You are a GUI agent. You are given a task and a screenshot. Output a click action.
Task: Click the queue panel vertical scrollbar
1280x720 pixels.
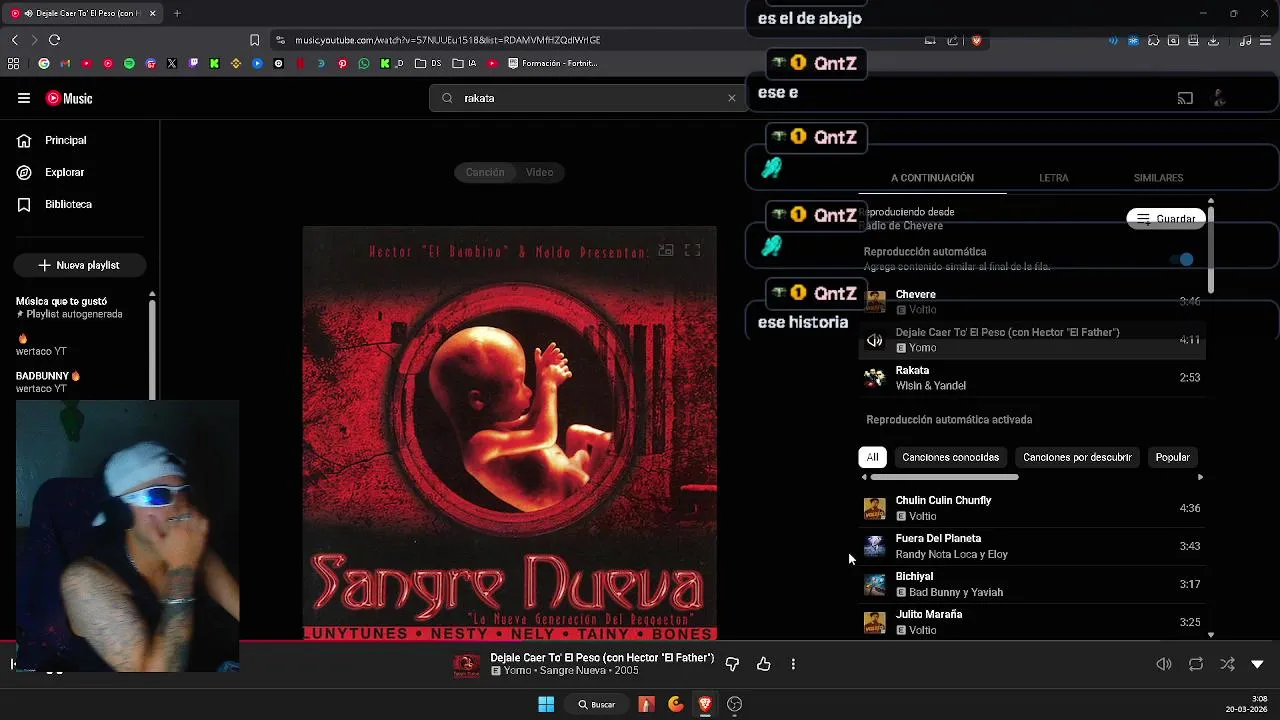(1211, 250)
